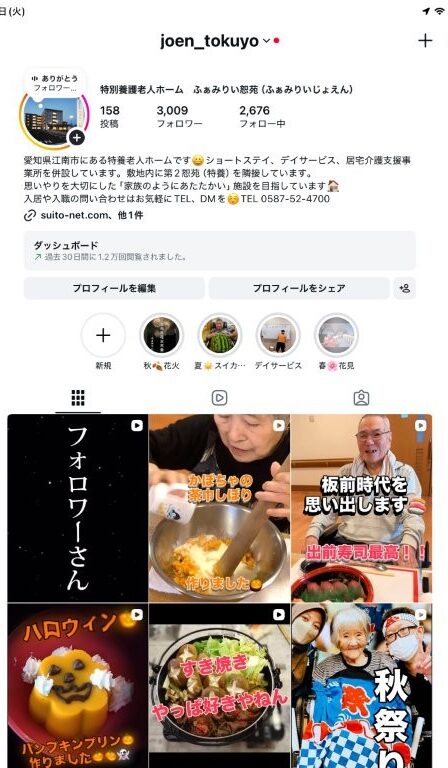Screen dimensions: 448x768
Task: View the 3,009 フォロワー list
Action: pyautogui.click(x=179, y=117)
